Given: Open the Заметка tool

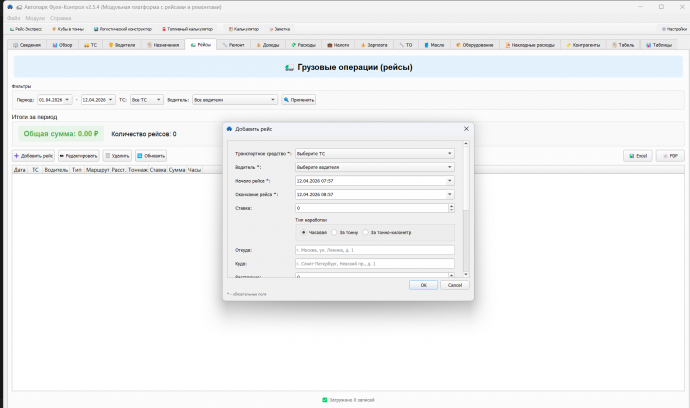Looking at the screenshot, I should coord(280,29).
